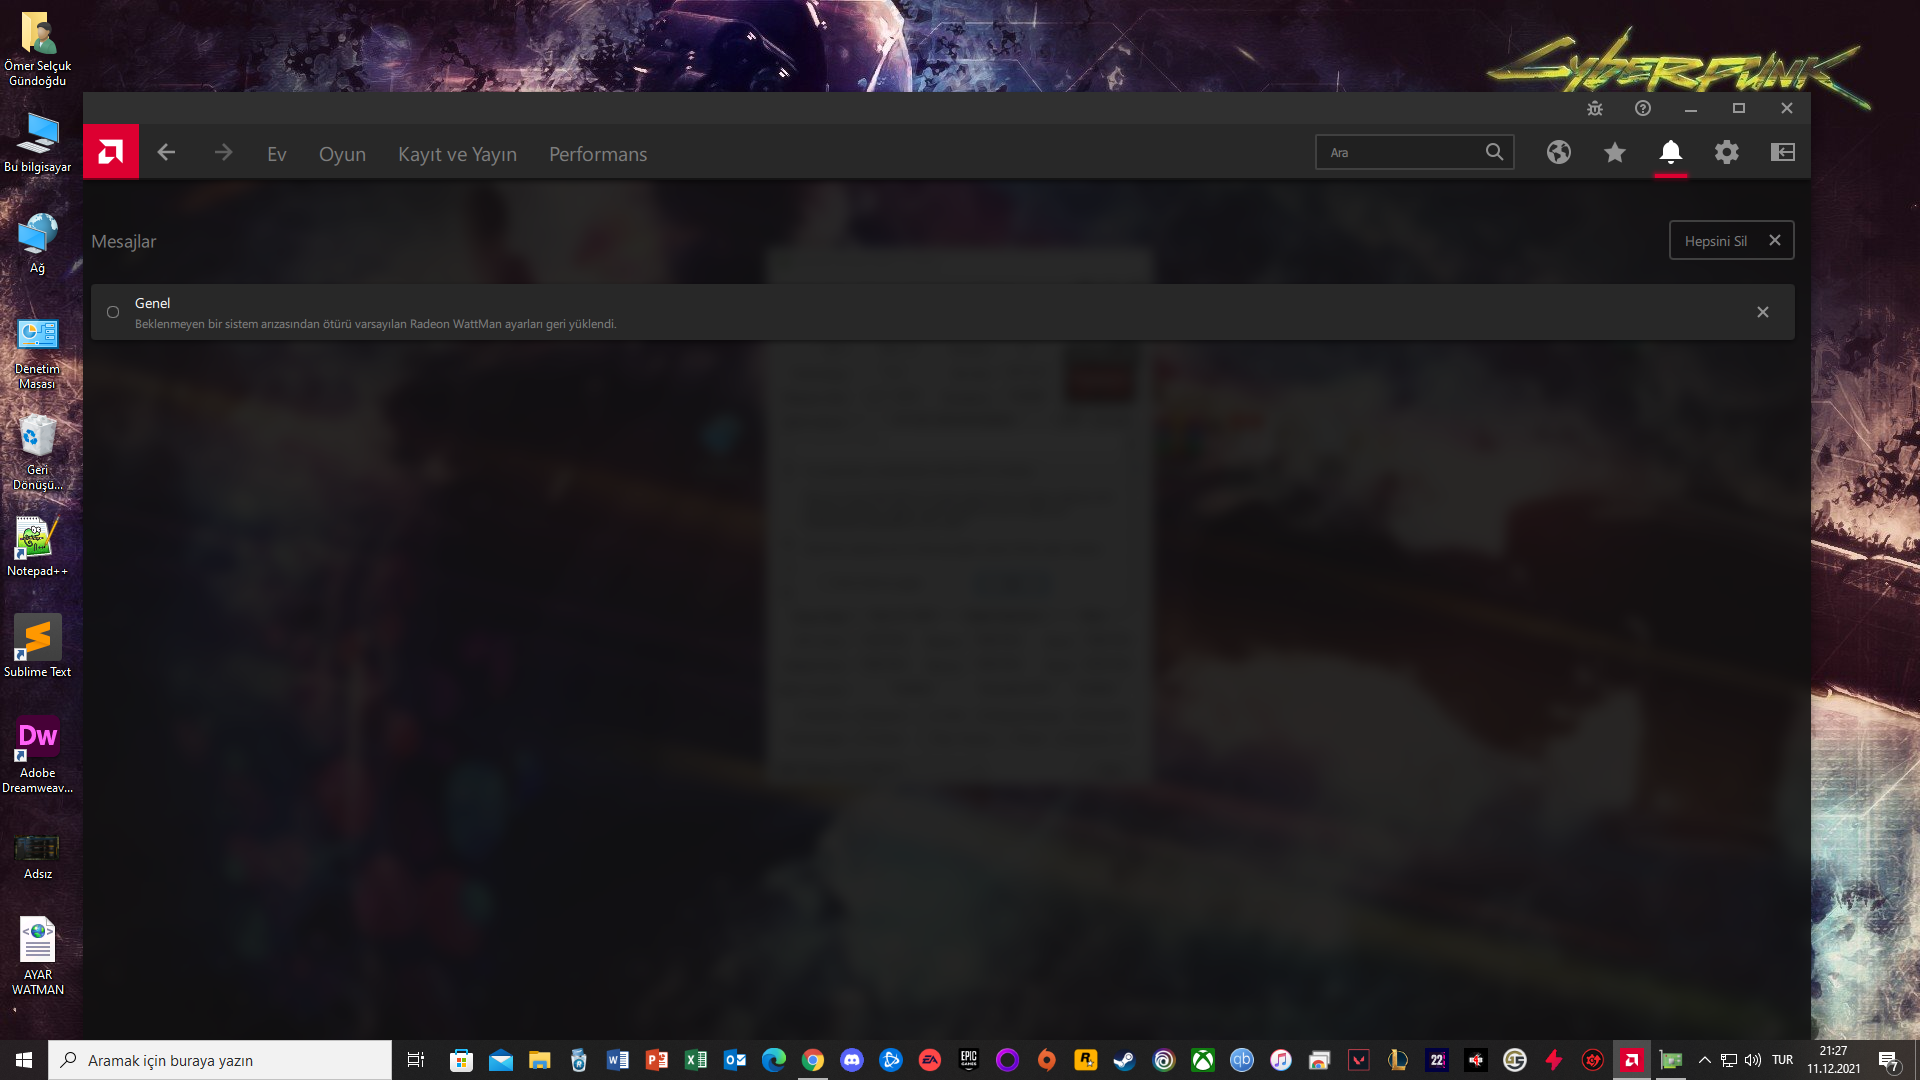This screenshot has width=1920, height=1080.
Task: Open Discord from the taskbar
Action: point(852,1060)
